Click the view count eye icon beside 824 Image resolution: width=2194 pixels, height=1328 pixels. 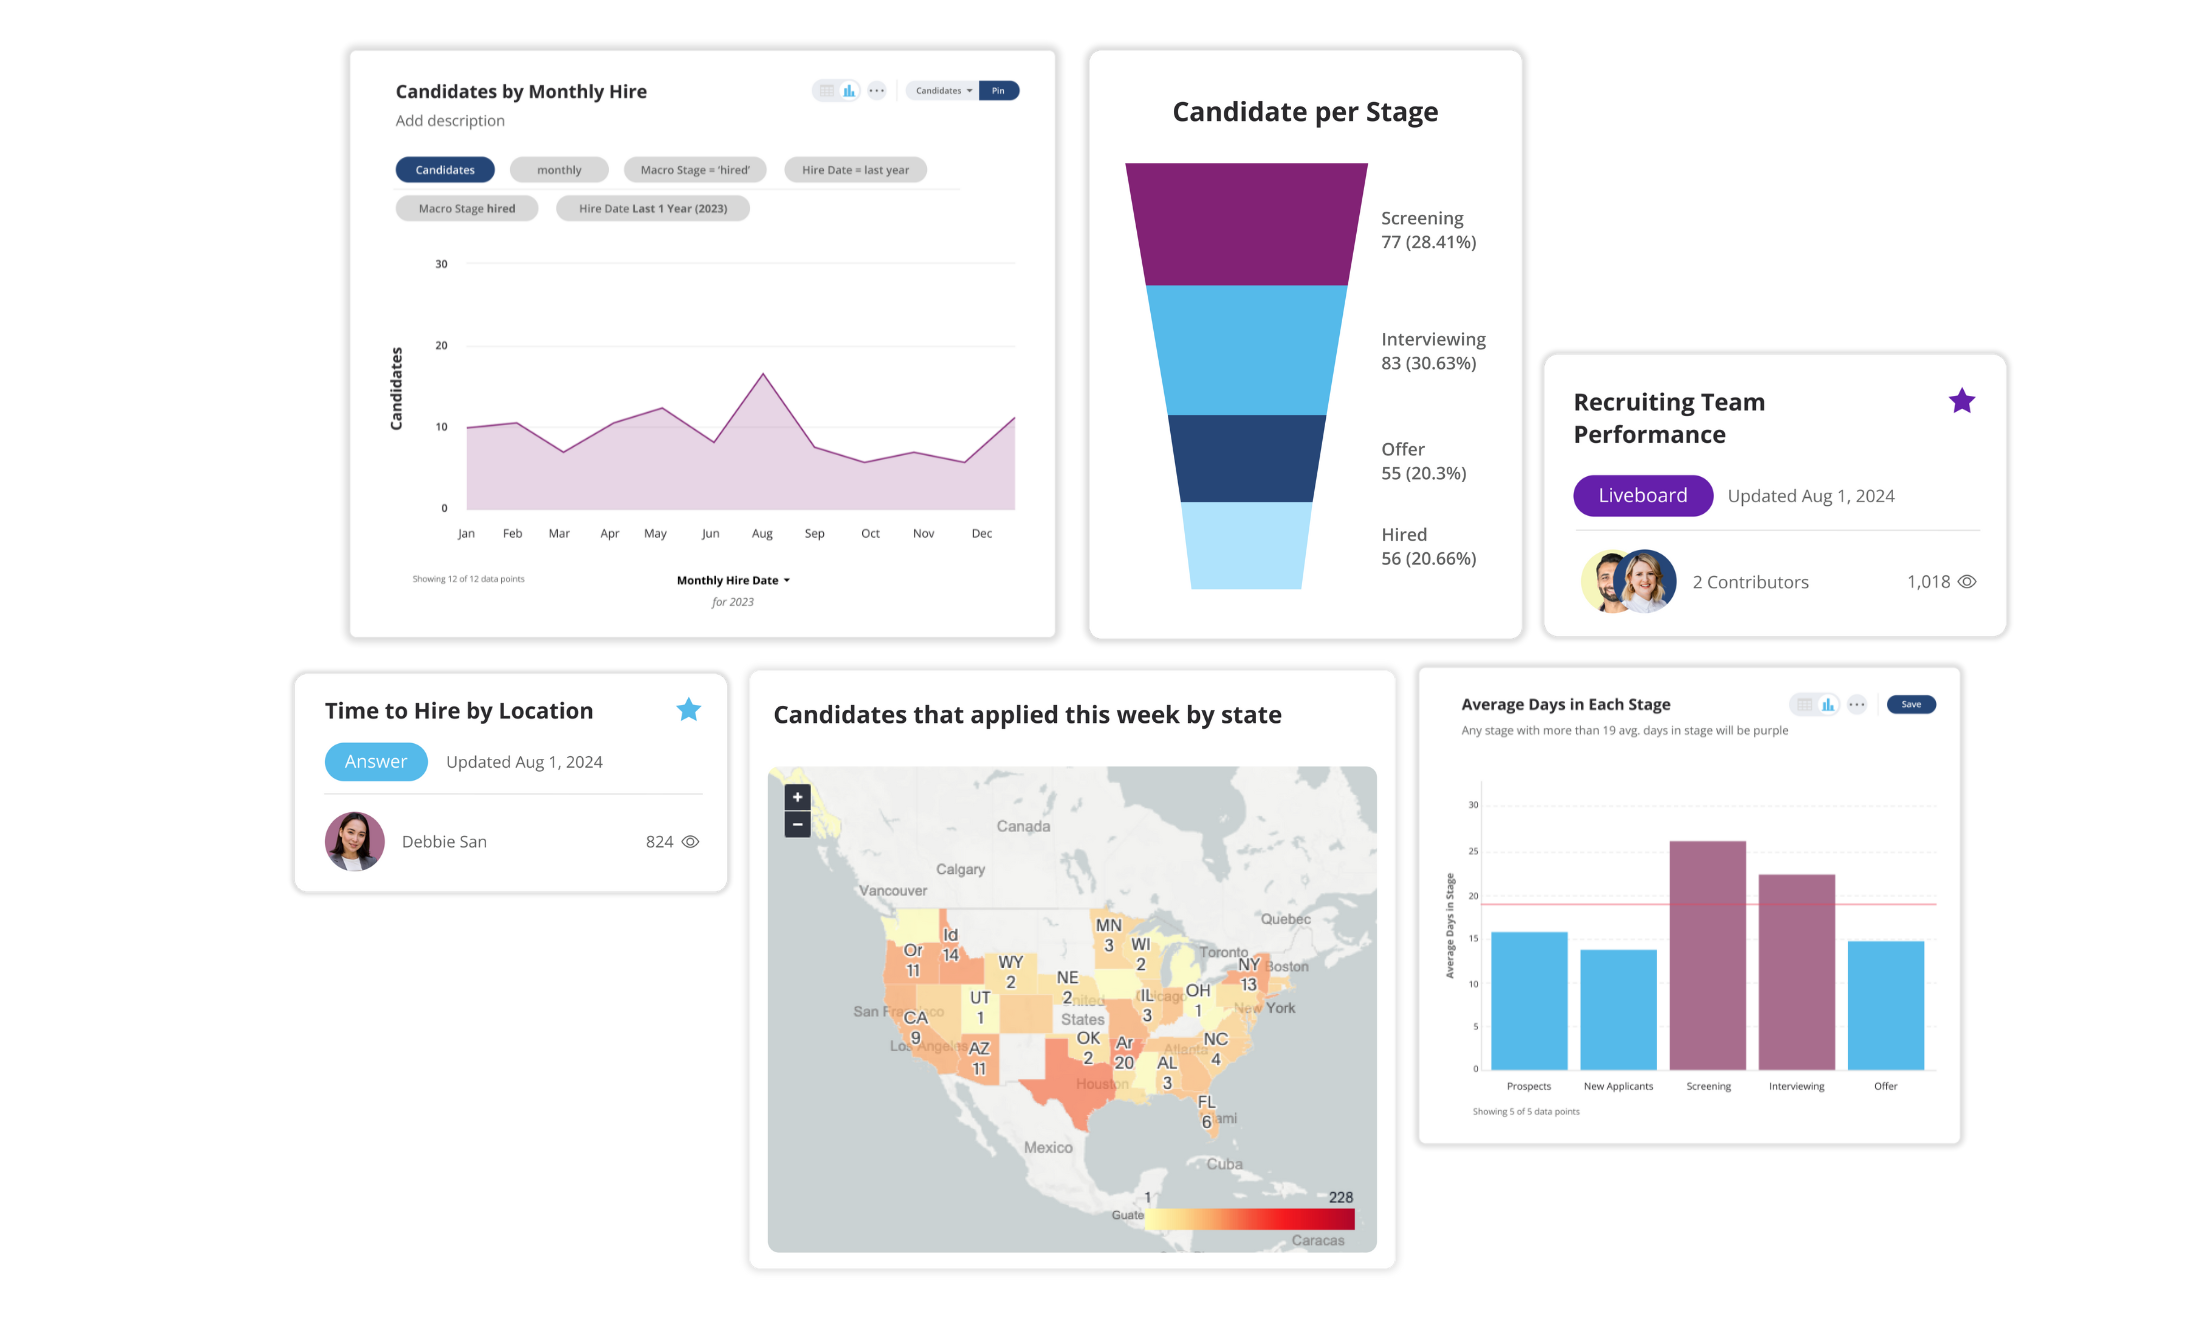pos(690,841)
